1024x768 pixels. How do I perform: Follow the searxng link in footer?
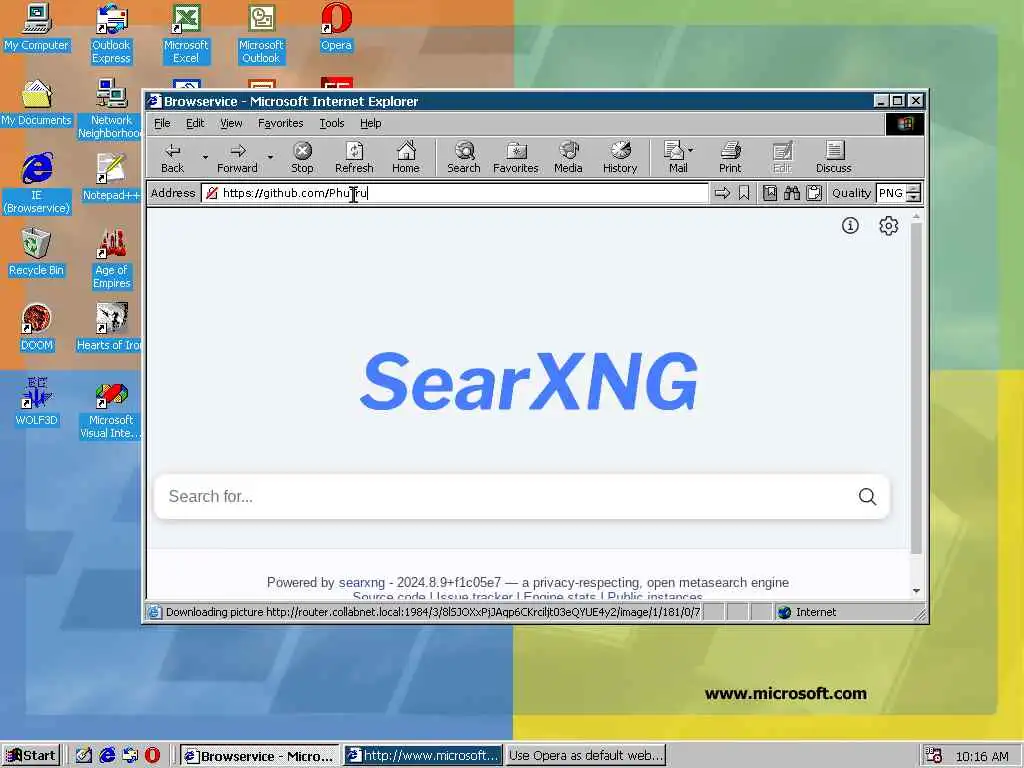point(362,583)
